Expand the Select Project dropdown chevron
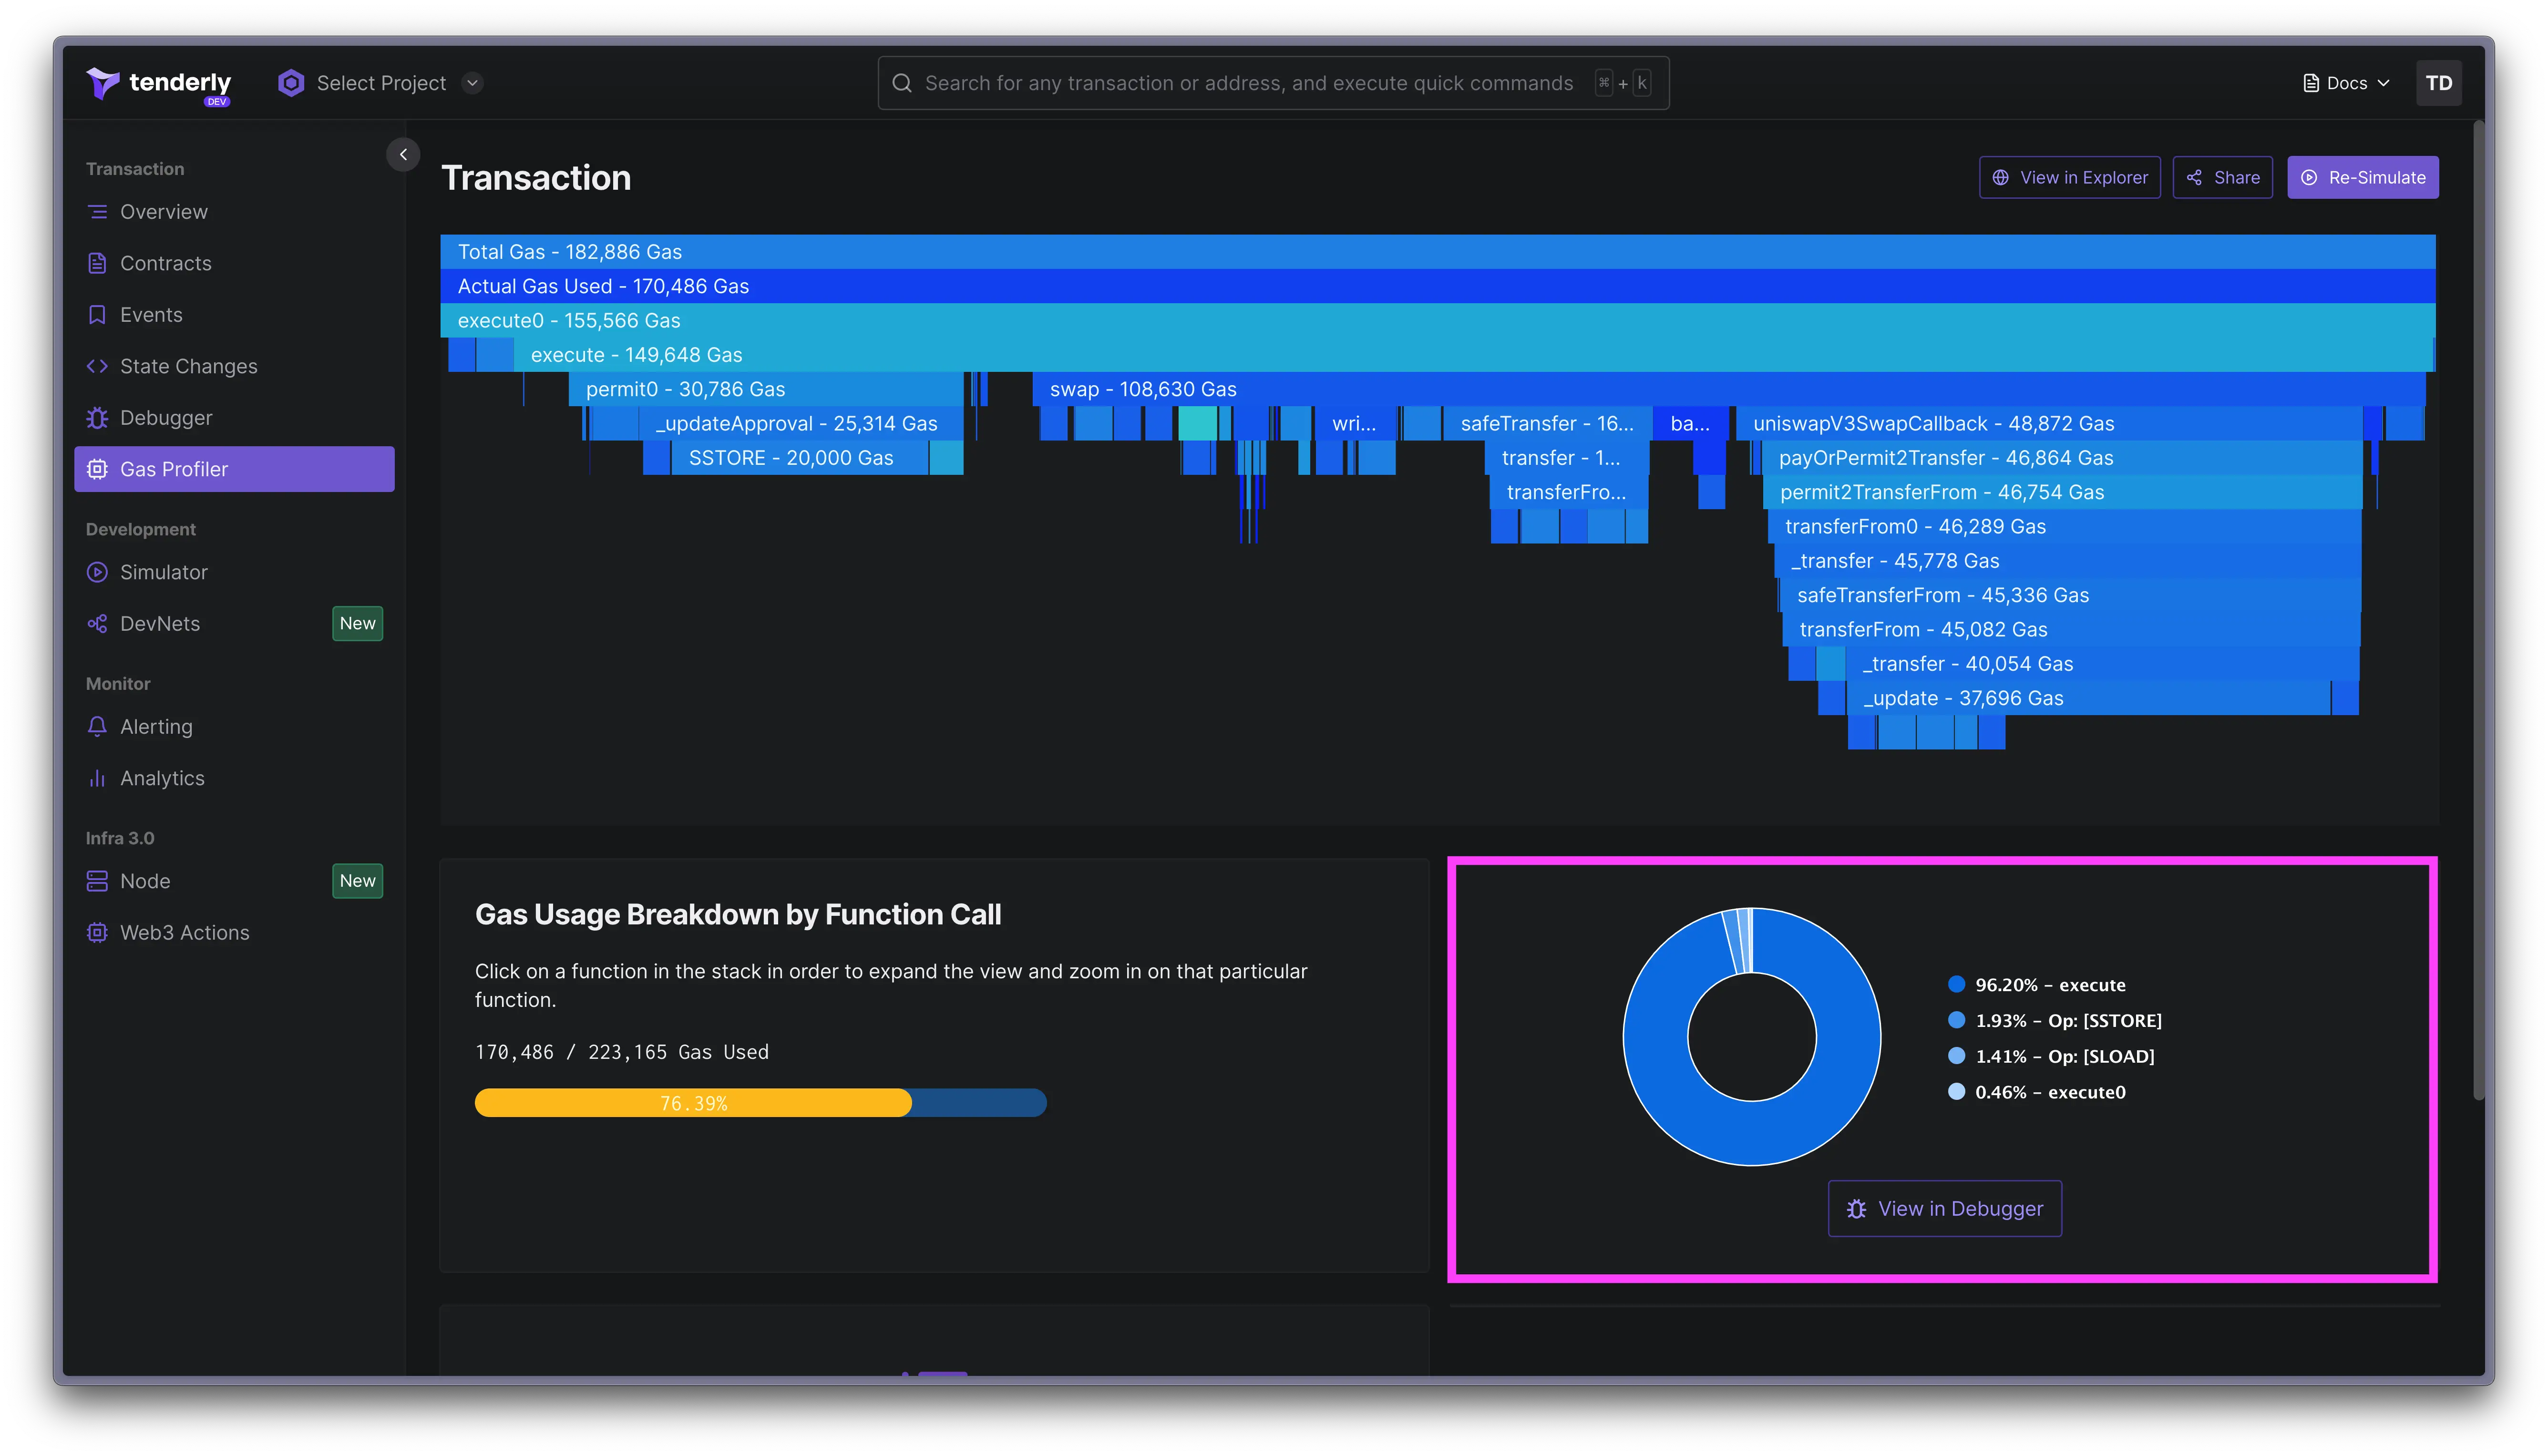2548x1456 pixels. click(x=473, y=83)
